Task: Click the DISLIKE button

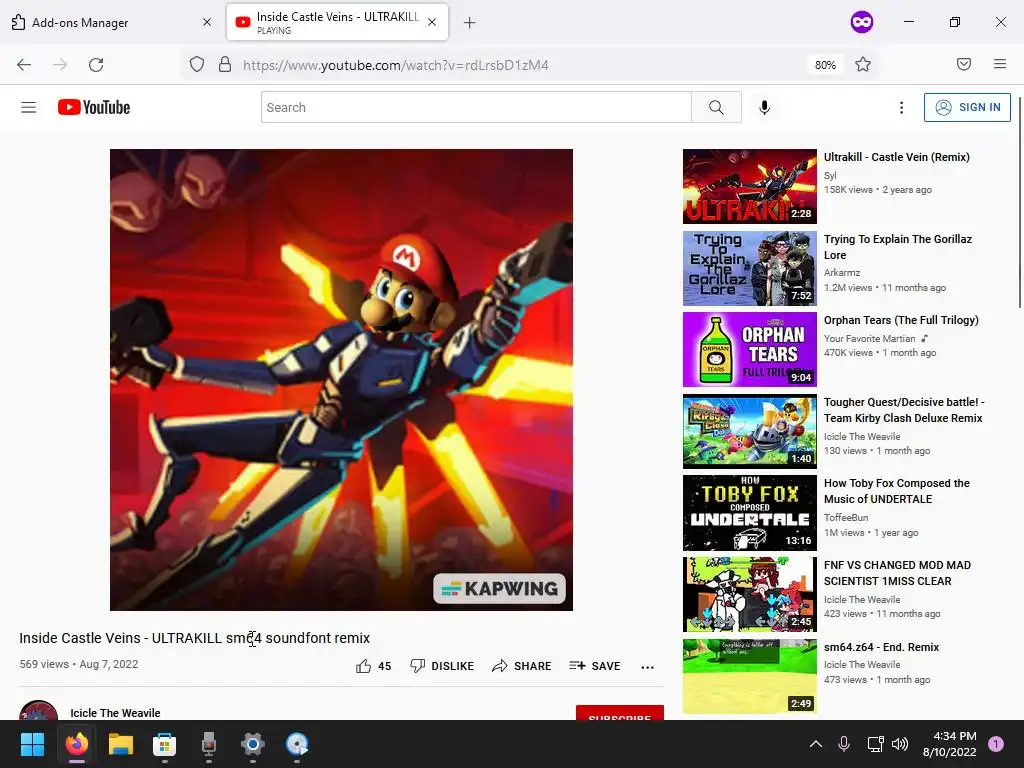Action: (x=442, y=666)
